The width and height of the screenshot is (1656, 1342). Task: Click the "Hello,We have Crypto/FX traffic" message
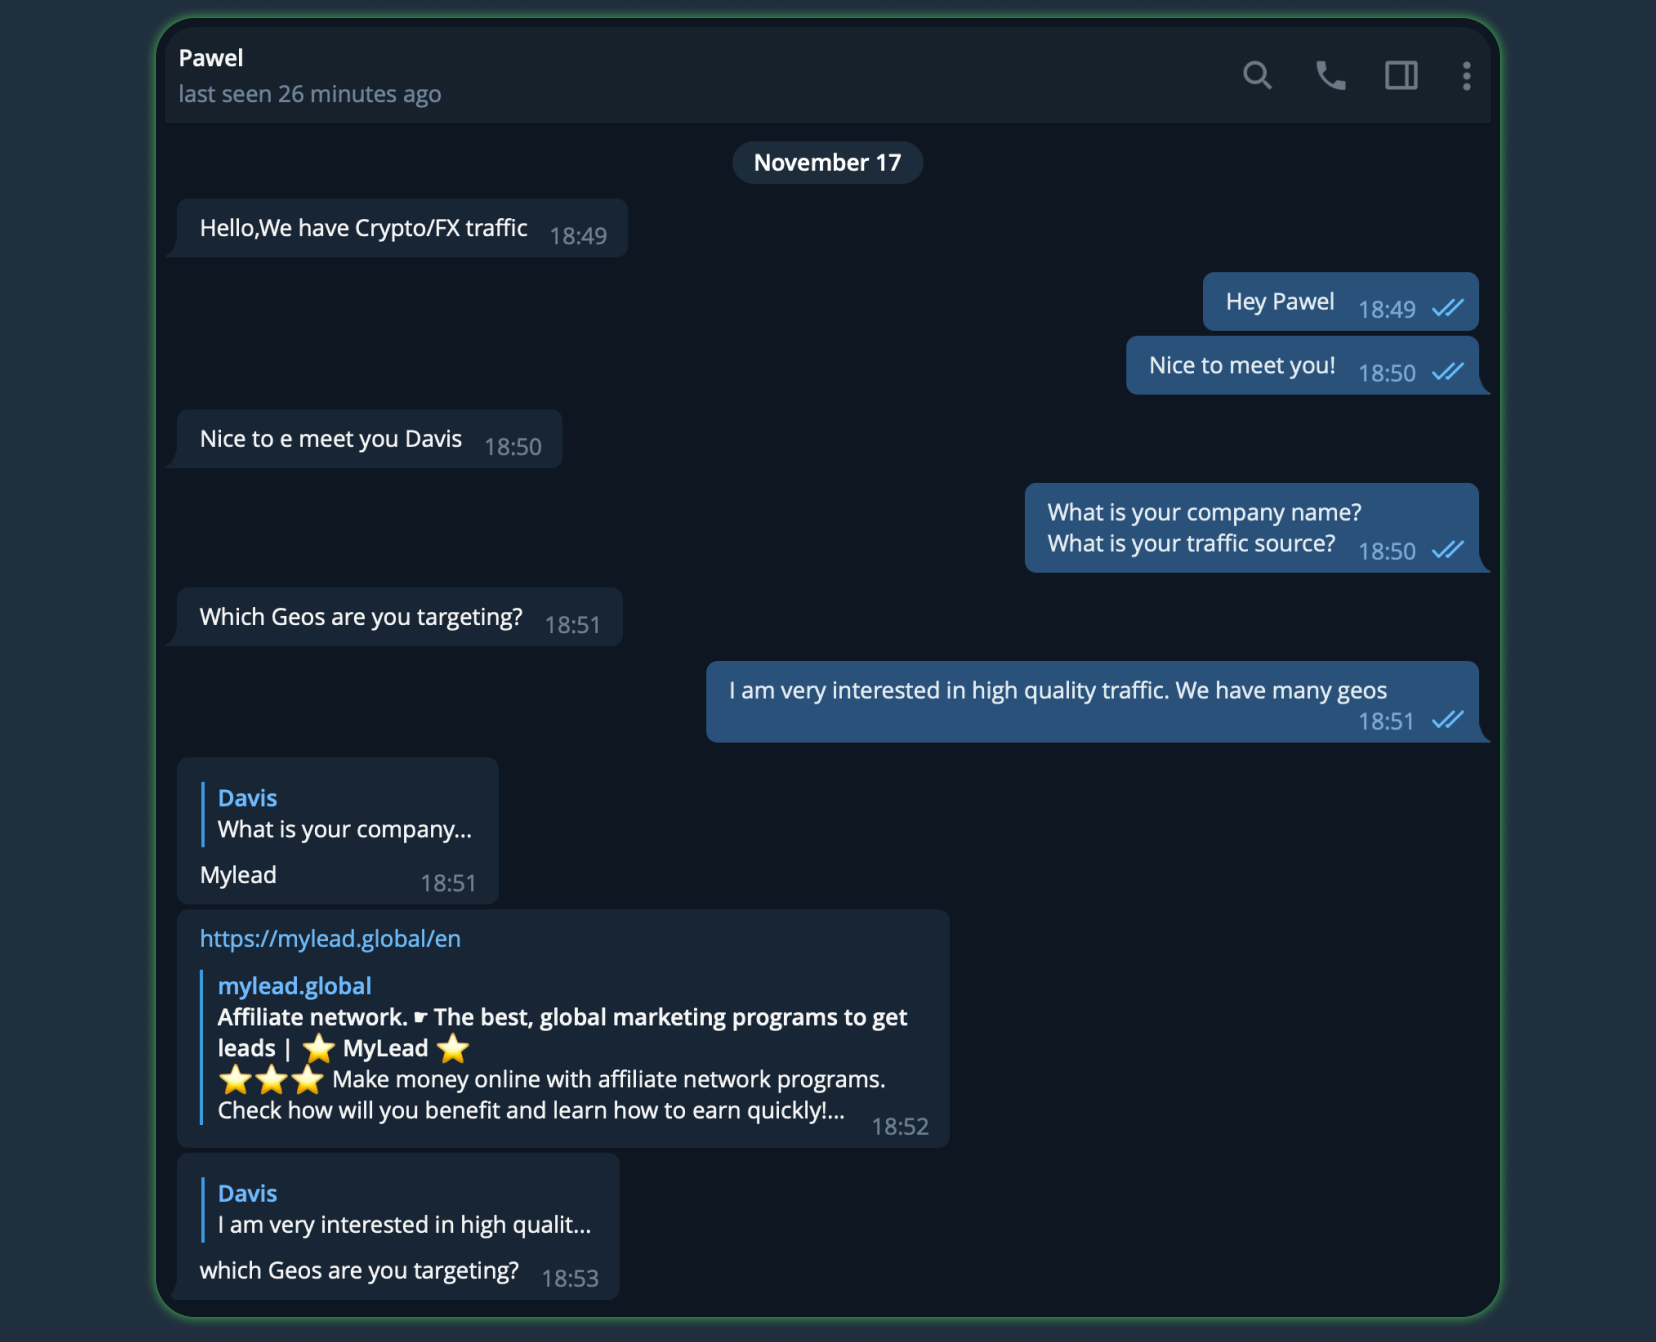[x=363, y=229]
